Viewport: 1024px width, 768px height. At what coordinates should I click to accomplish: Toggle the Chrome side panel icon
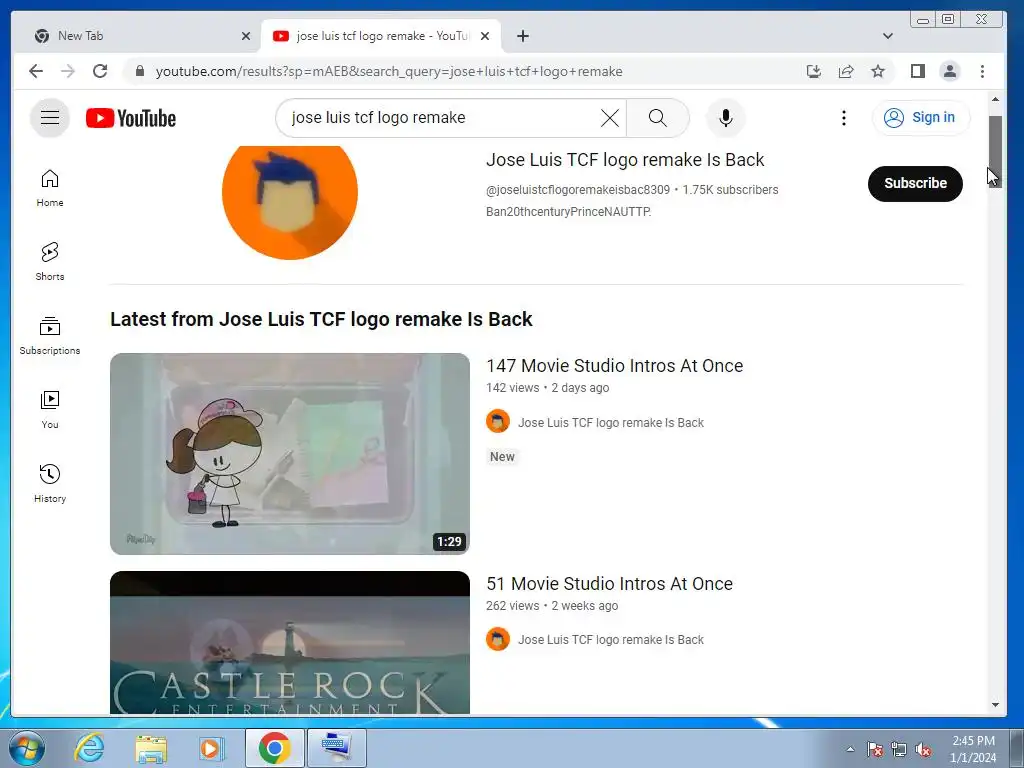(918, 71)
